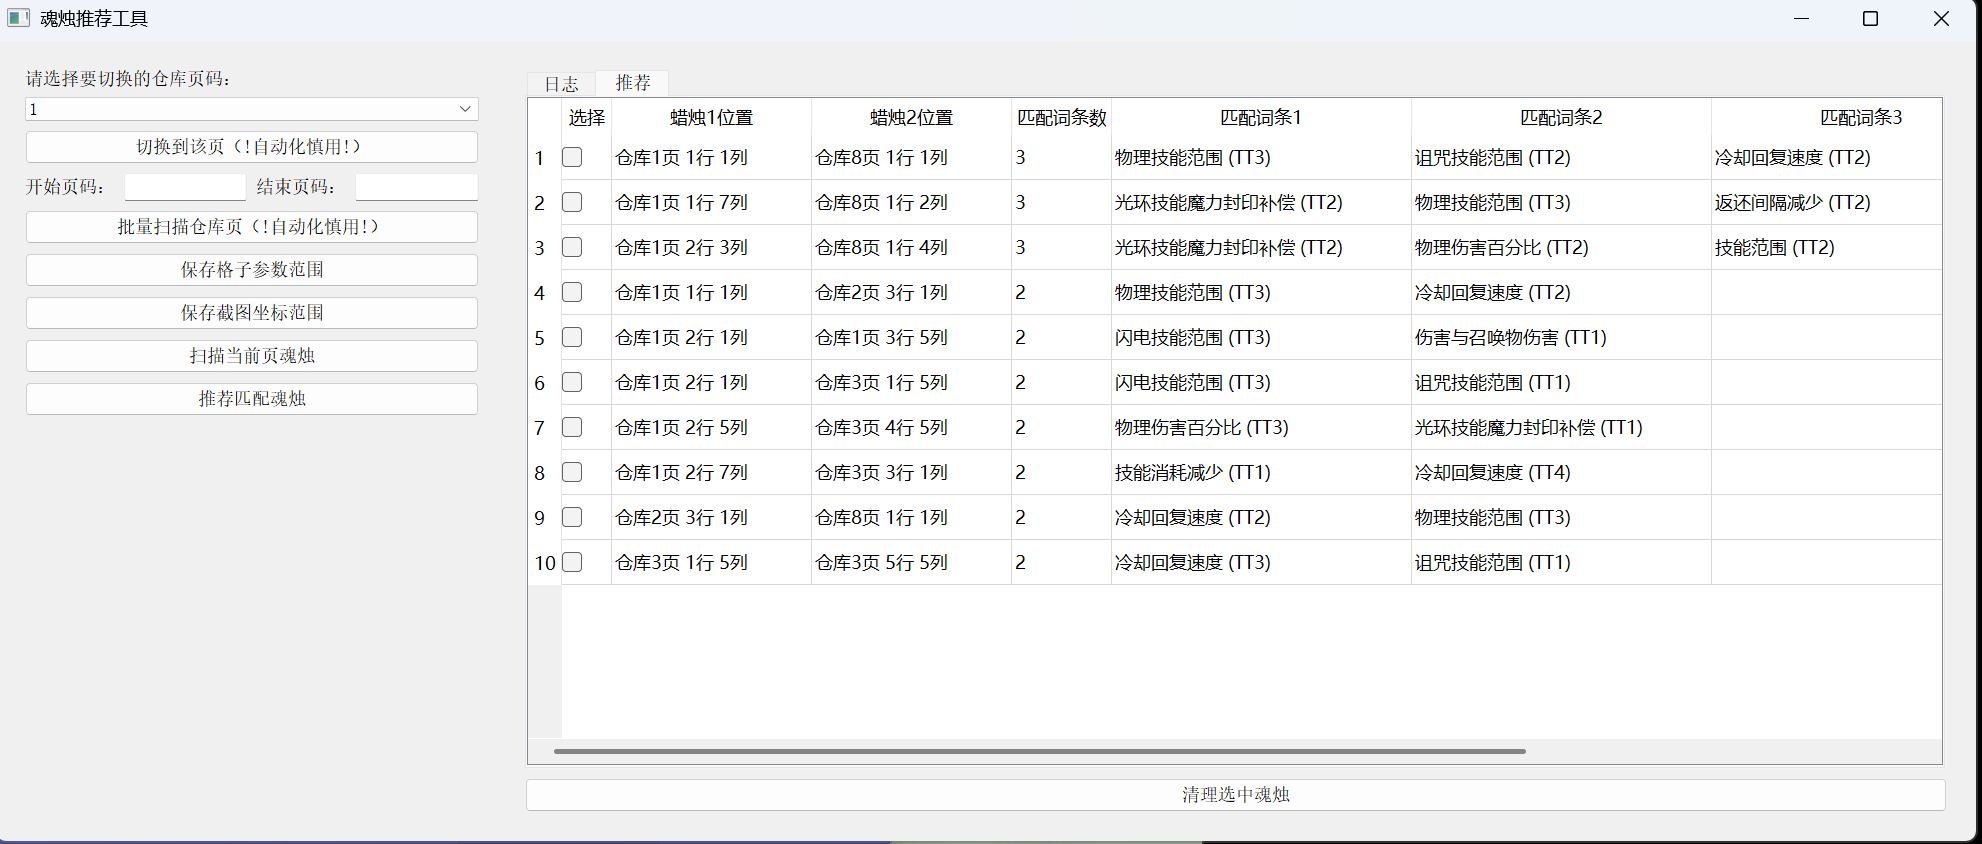Check the row 10 selection box

click(572, 562)
